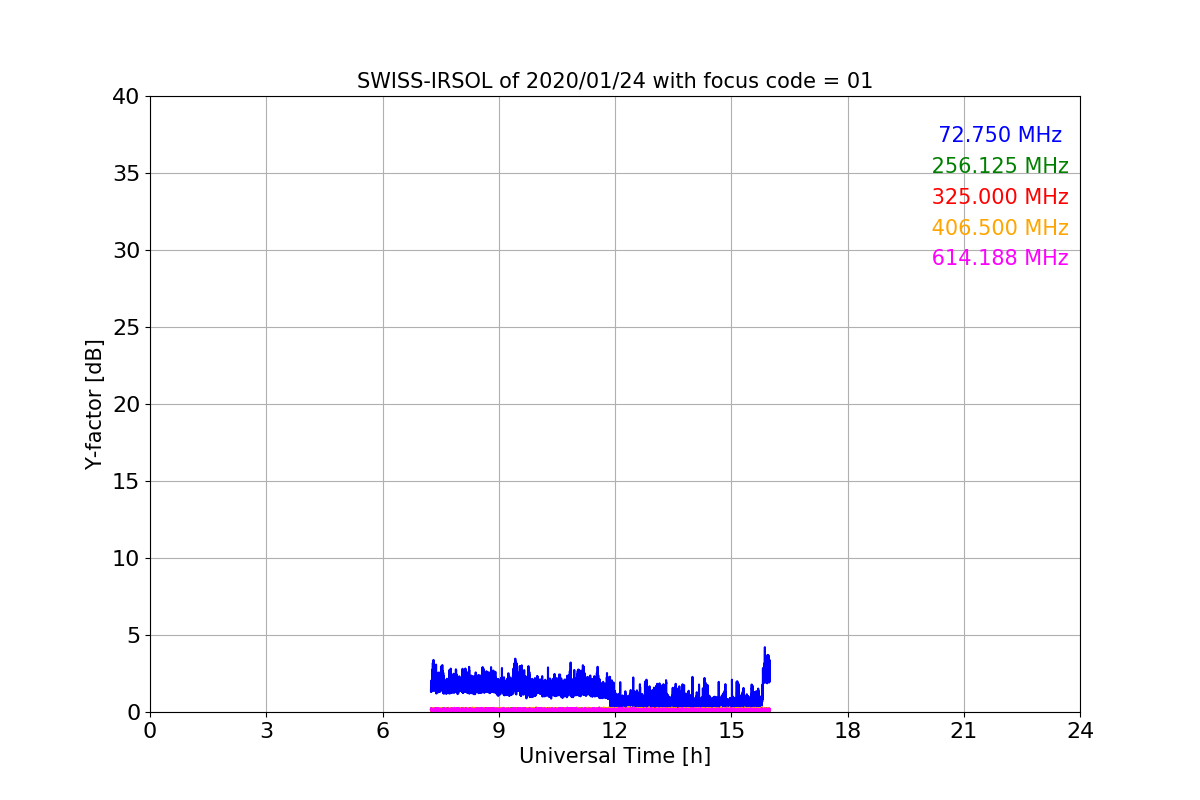
Task: Click the y-axis tick label 10
Action: pos(125,559)
